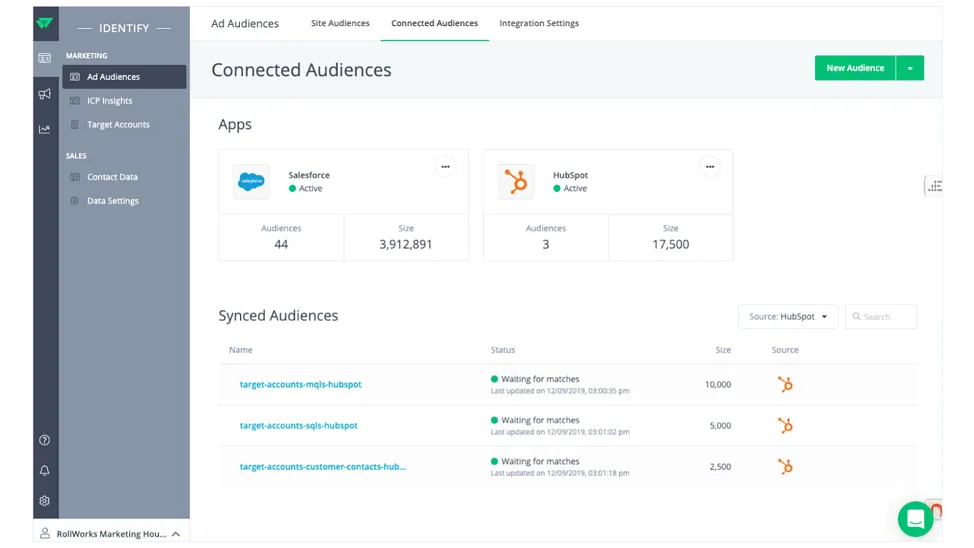
Task: Click the RollWorks logo icon
Action: click(45, 24)
